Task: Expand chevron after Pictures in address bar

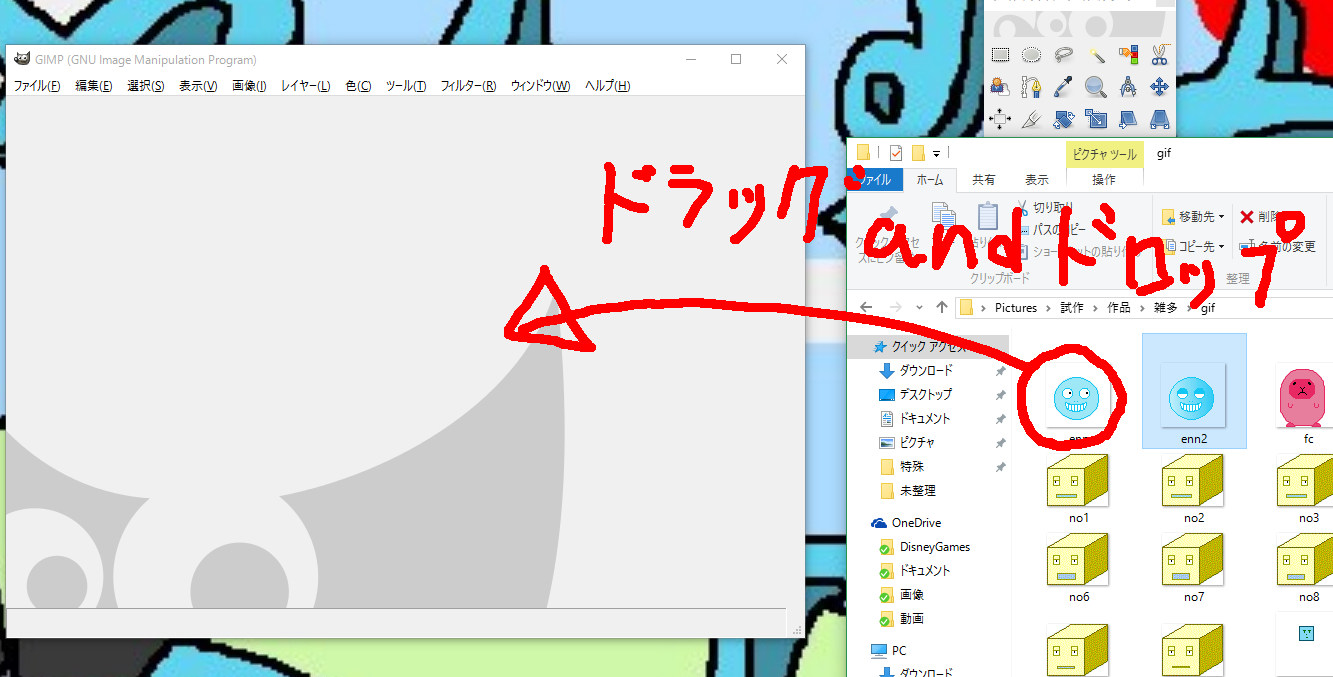Action: 1049,308
